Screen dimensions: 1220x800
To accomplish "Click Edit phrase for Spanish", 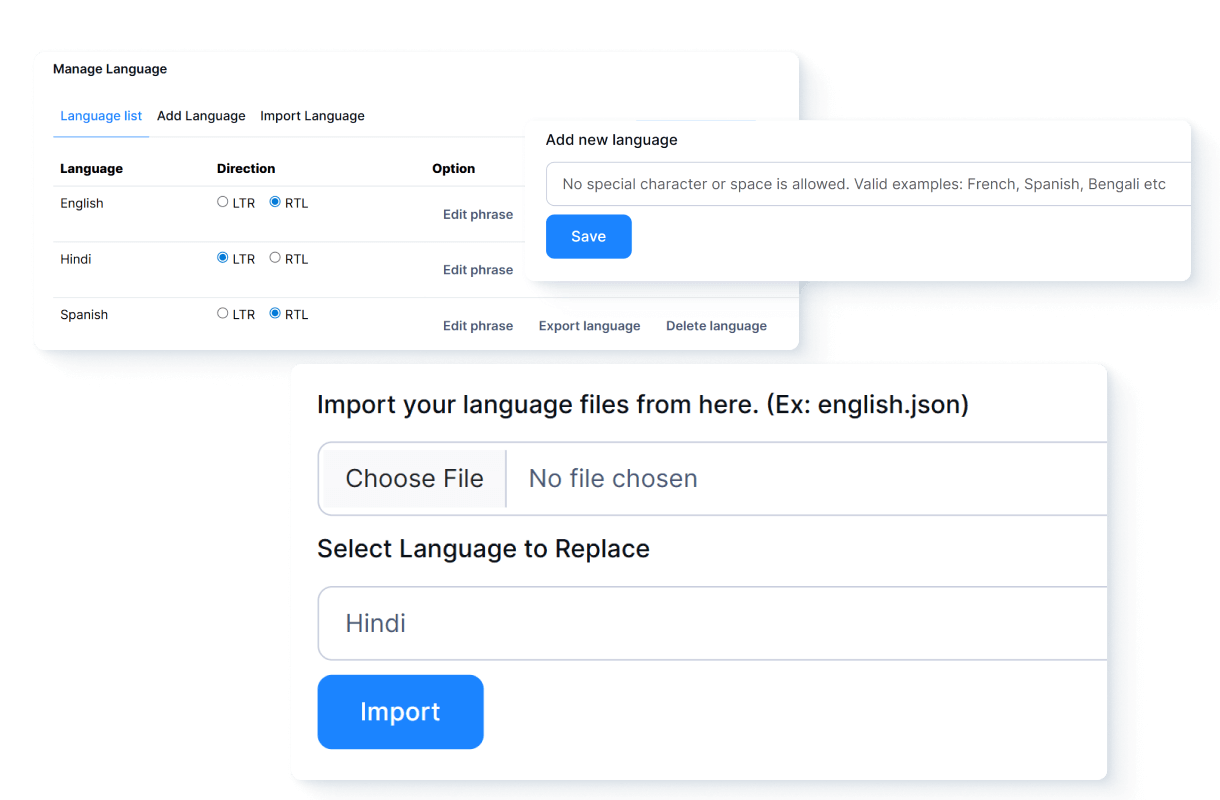I will [478, 326].
